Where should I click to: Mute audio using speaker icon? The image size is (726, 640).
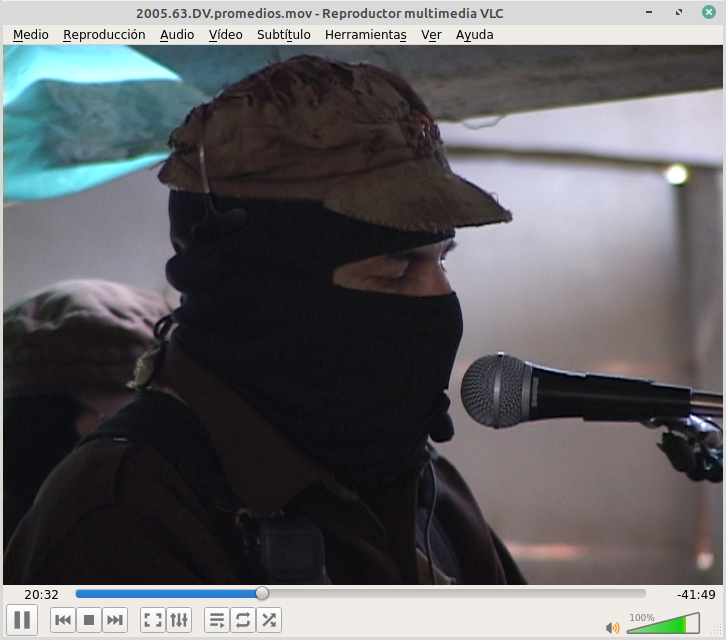[x=612, y=627]
